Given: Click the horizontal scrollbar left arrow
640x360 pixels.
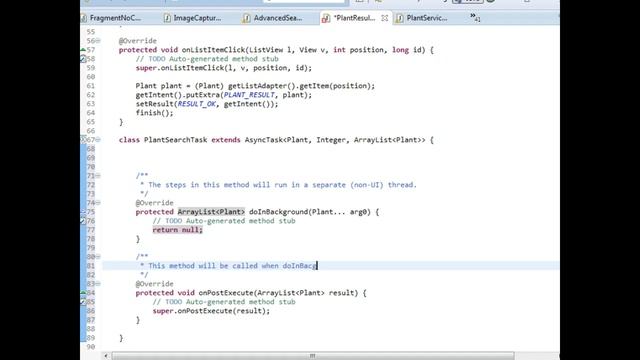Looking at the screenshot, I should (x=106, y=356).
